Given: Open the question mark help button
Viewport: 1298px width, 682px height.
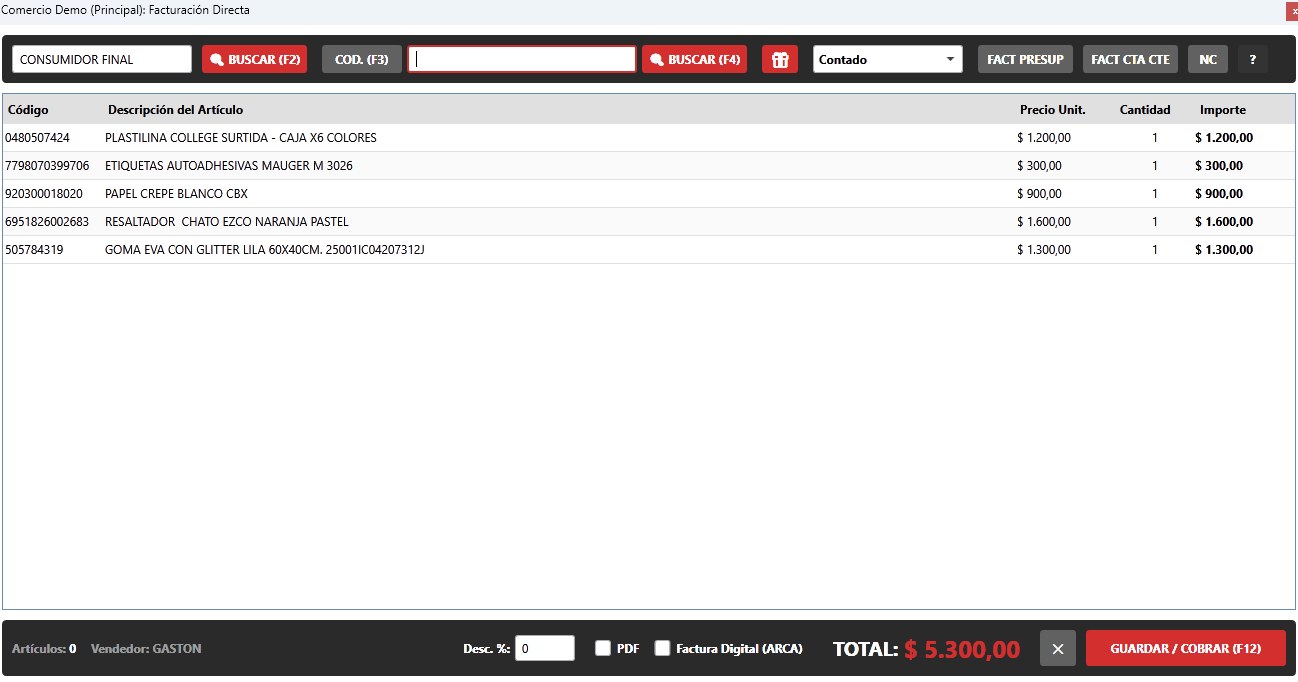Looking at the screenshot, I should point(1252,59).
